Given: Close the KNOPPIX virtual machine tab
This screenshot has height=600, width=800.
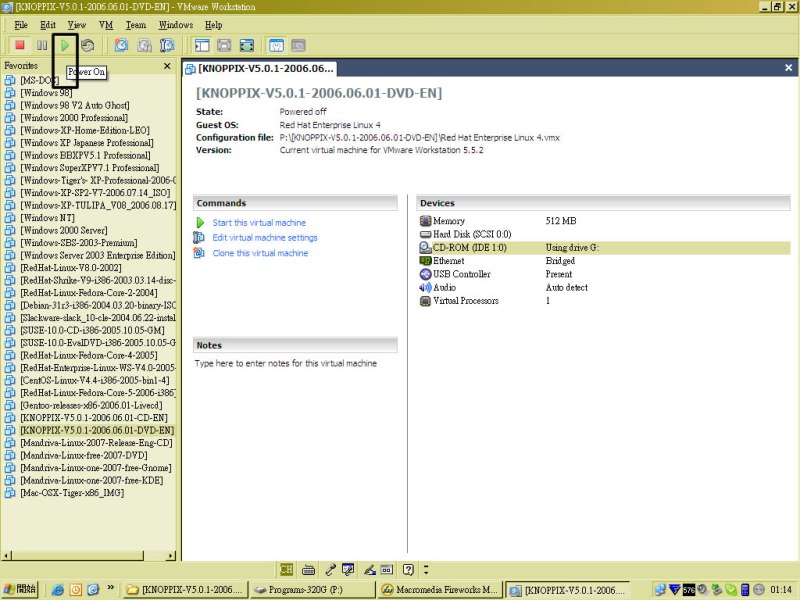Looking at the screenshot, I should tap(788, 67).
